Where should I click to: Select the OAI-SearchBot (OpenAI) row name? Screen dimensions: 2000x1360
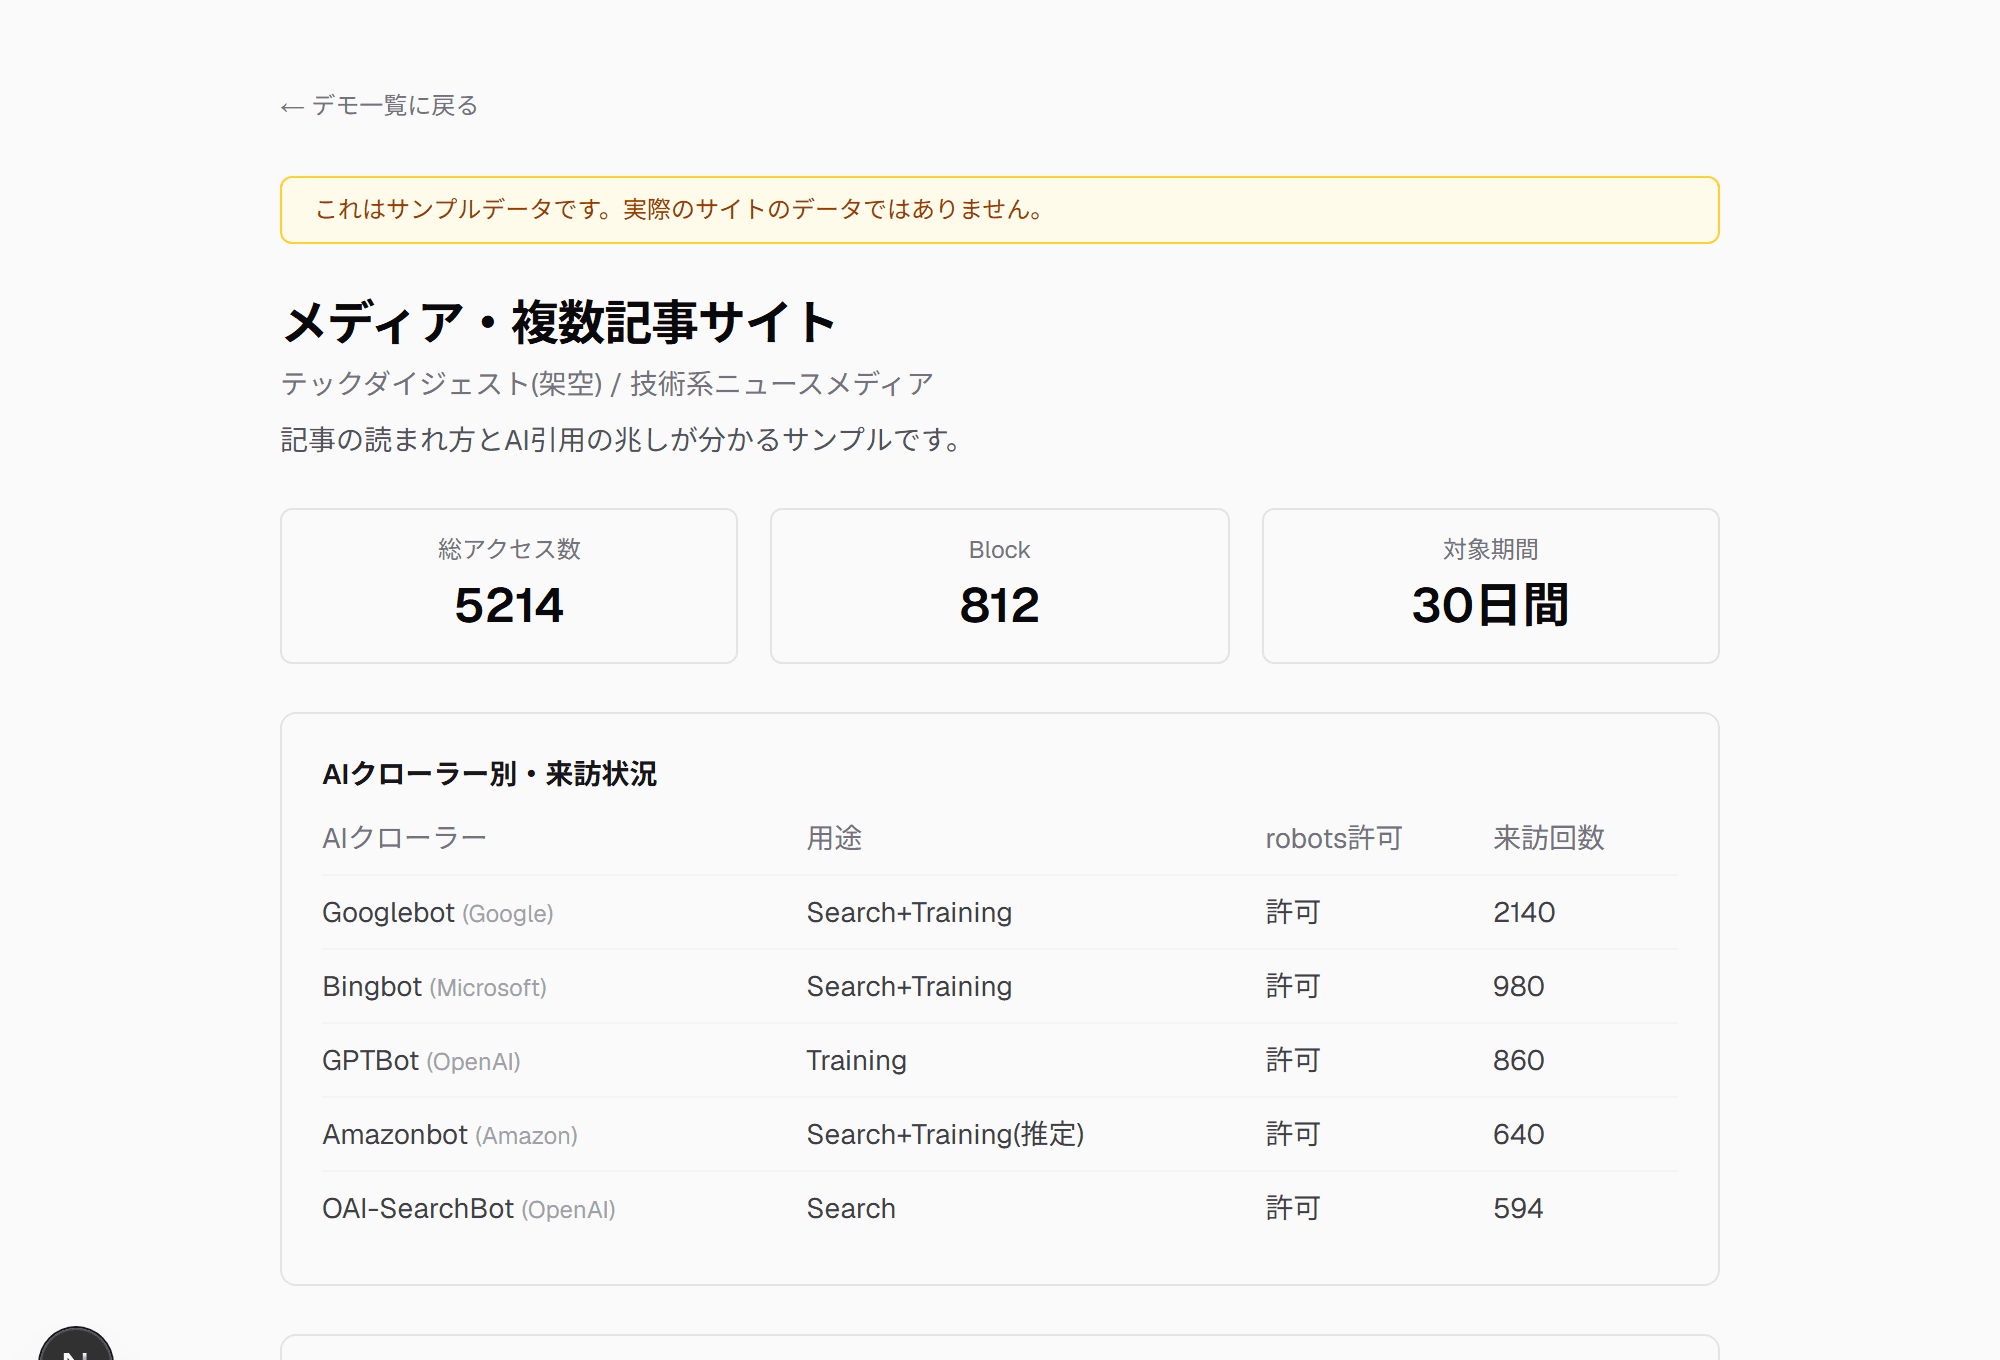[469, 1208]
